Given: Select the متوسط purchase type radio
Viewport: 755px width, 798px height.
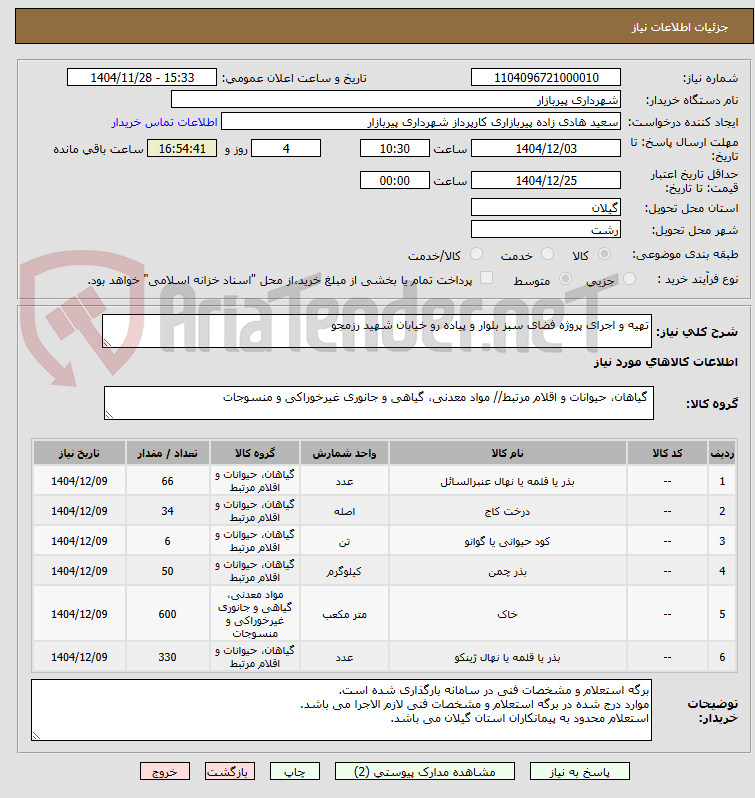Looking at the screenshot, I should (565, 279).
